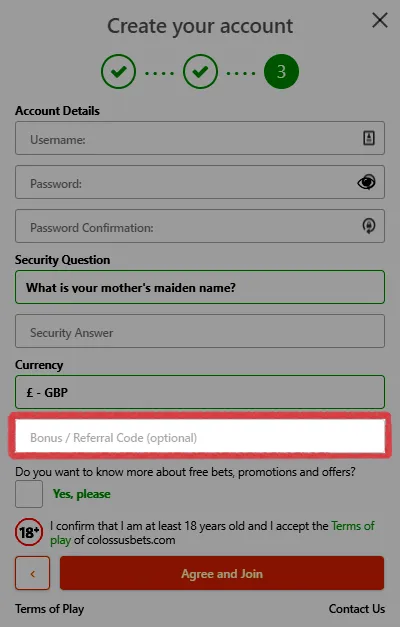This screenshot has width=400, height=627.
Task: Click the first completed step checkmark
Action: coord(118,72)
